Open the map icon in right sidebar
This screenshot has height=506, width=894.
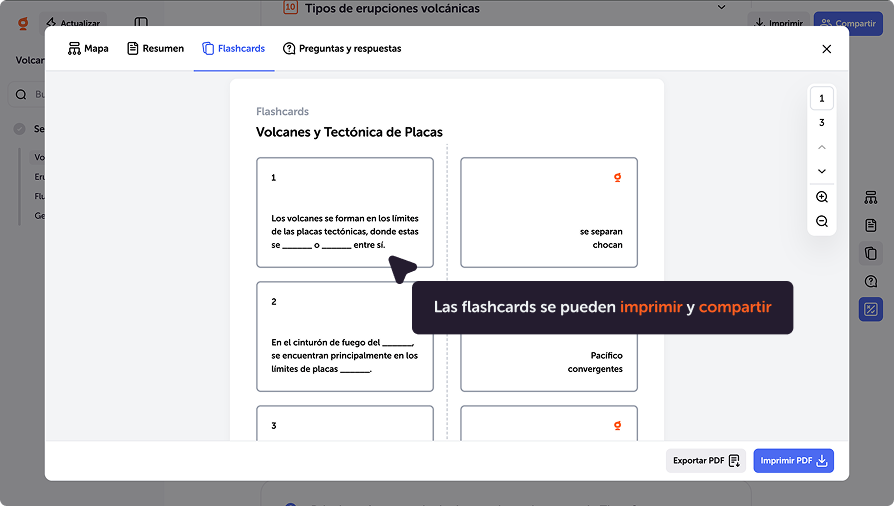(x=871, y=197)
